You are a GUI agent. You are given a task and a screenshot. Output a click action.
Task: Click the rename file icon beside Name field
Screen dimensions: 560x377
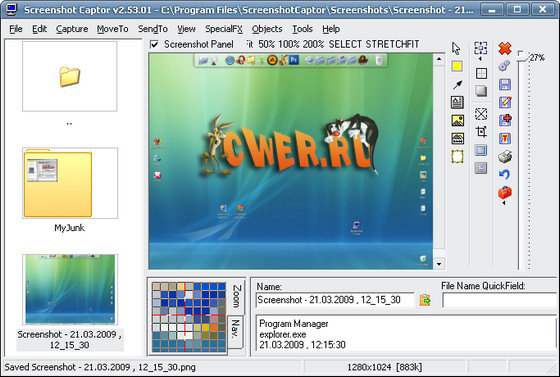[425, 300]
